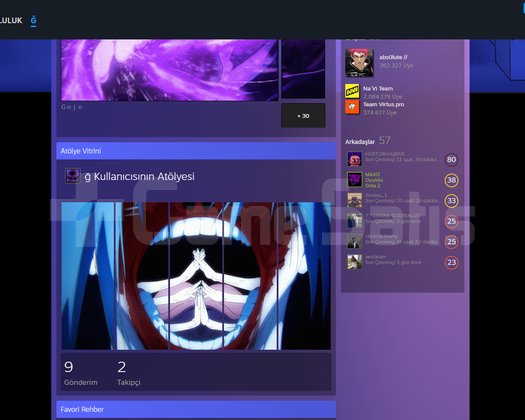Click the 2 Takipçi followers counter
525x420 pixels.
pyautogui.click(x=129, y=372)
